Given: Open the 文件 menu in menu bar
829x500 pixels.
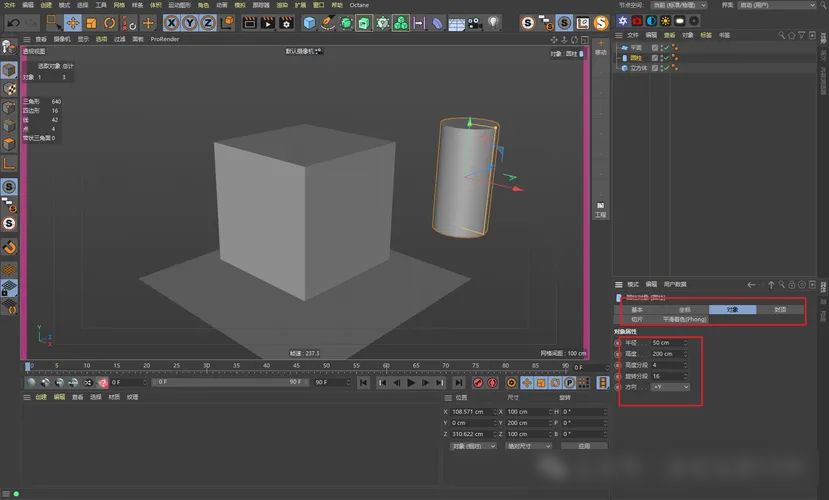Looking at the screenshot, I should coord(10,5).
